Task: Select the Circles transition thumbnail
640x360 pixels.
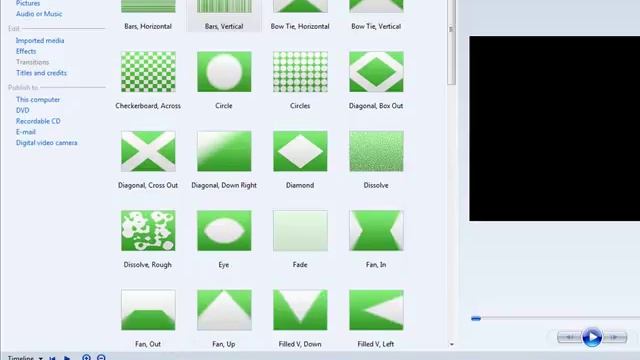Action: [300, 72]
